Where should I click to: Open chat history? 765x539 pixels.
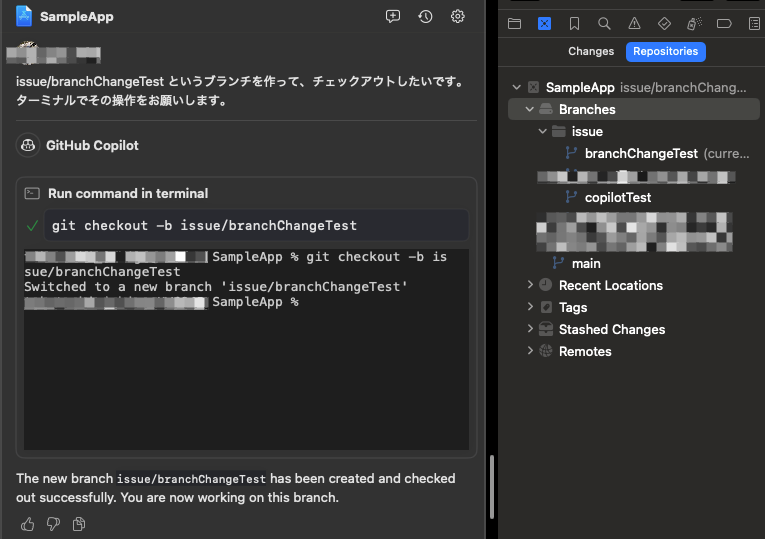(425, 17)
